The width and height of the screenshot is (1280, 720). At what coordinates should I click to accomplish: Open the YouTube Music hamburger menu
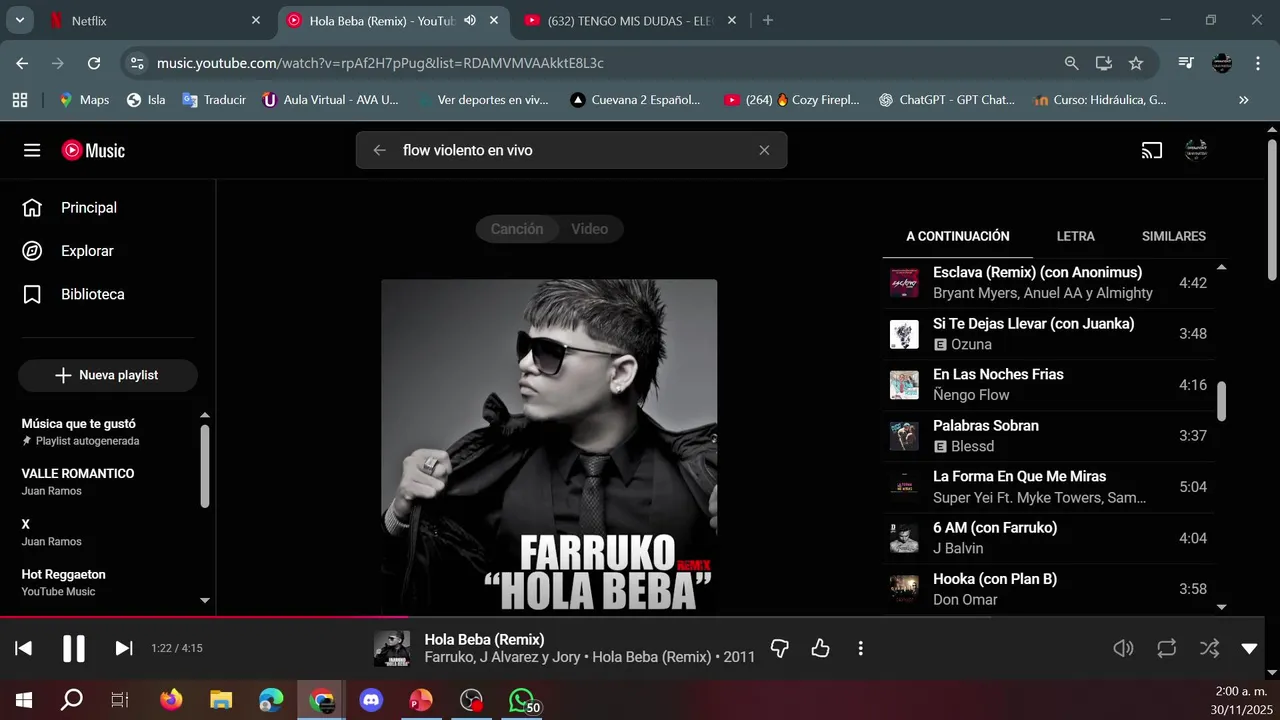point(32,150)
